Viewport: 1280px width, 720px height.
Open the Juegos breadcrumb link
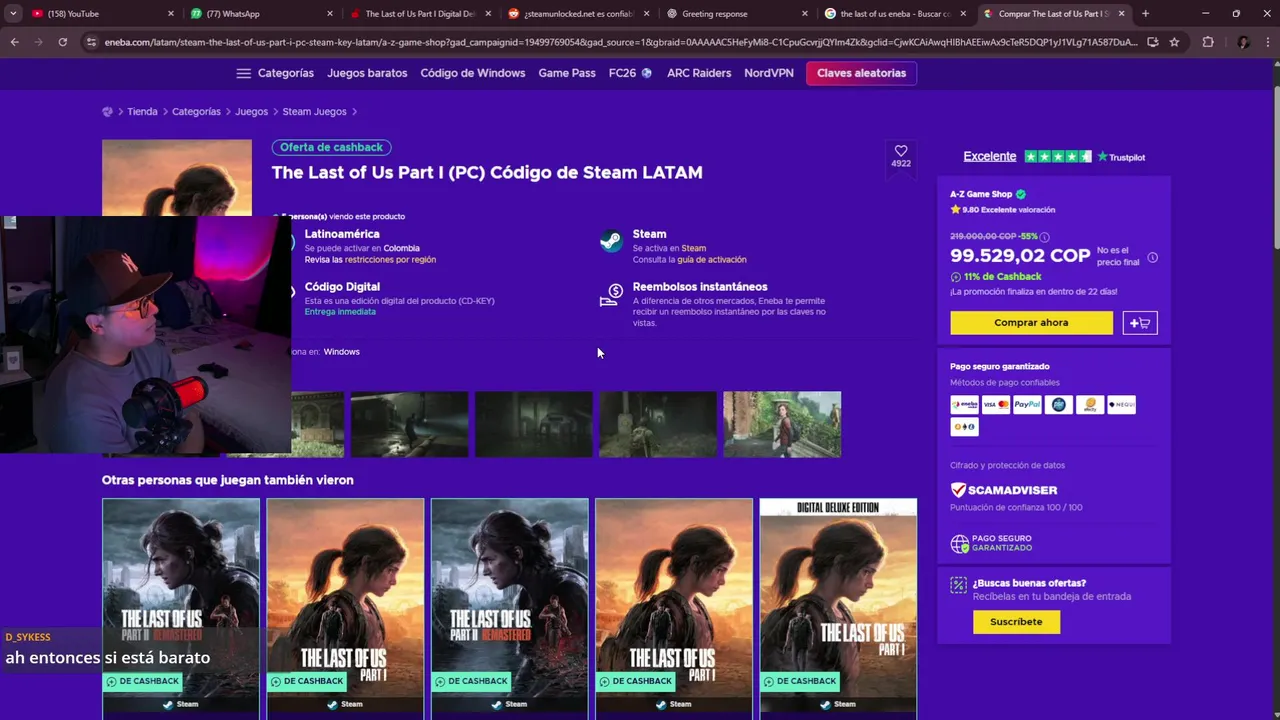pyautogui.click(x=251, y=112)
